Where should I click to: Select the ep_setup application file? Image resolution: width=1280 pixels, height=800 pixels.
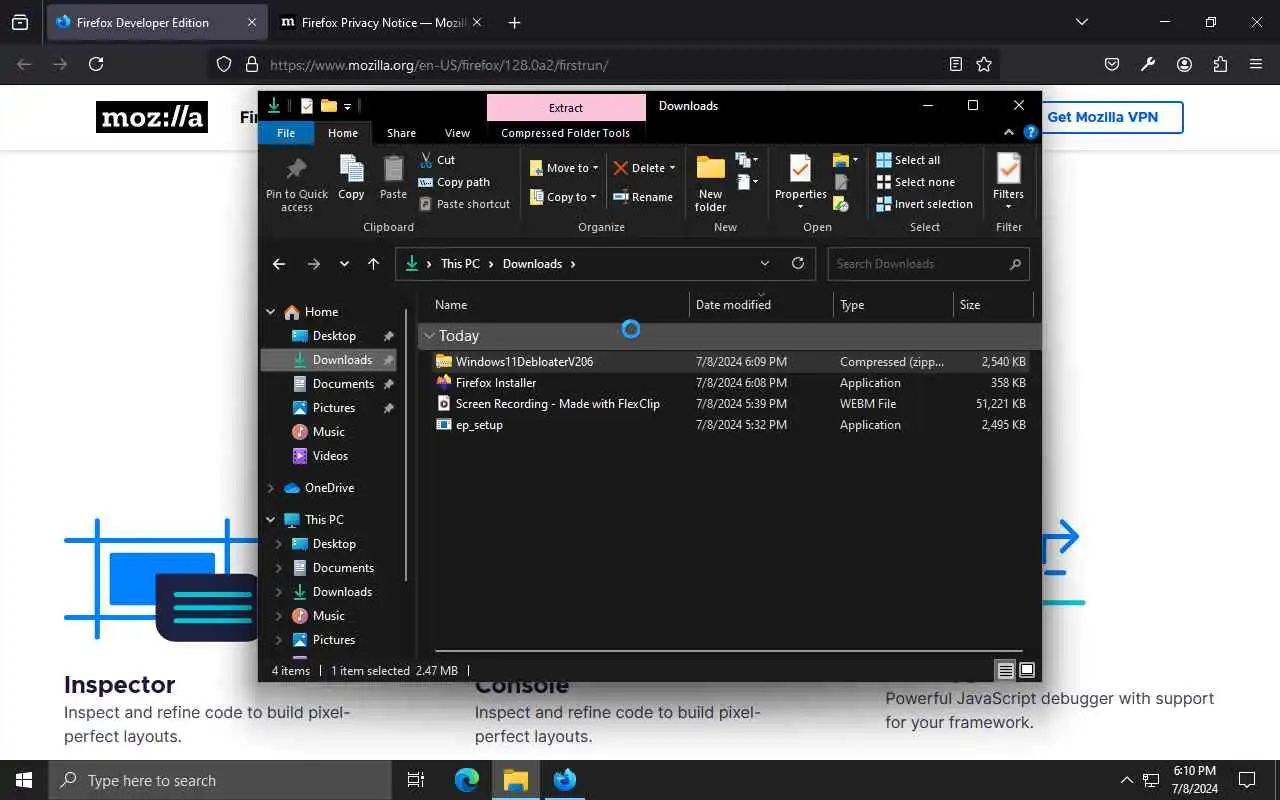point(731,425)
